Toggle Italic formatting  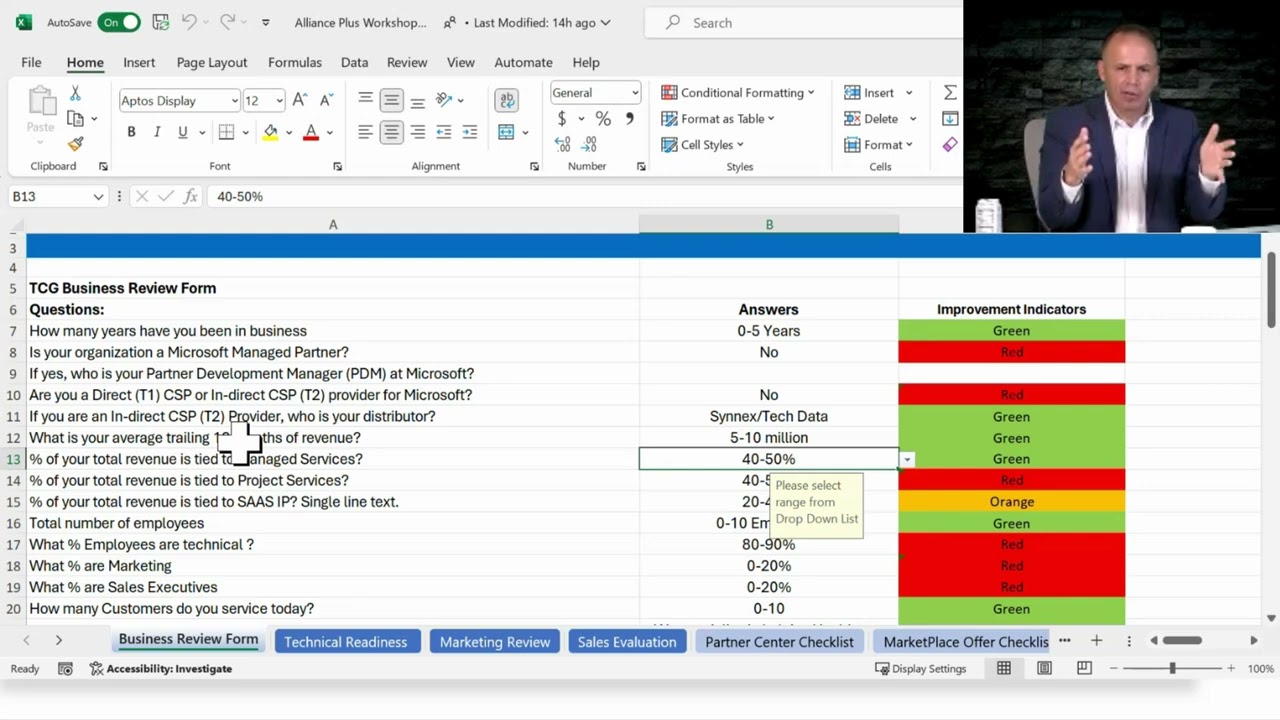pyautogui.click(x=157, y=132)
